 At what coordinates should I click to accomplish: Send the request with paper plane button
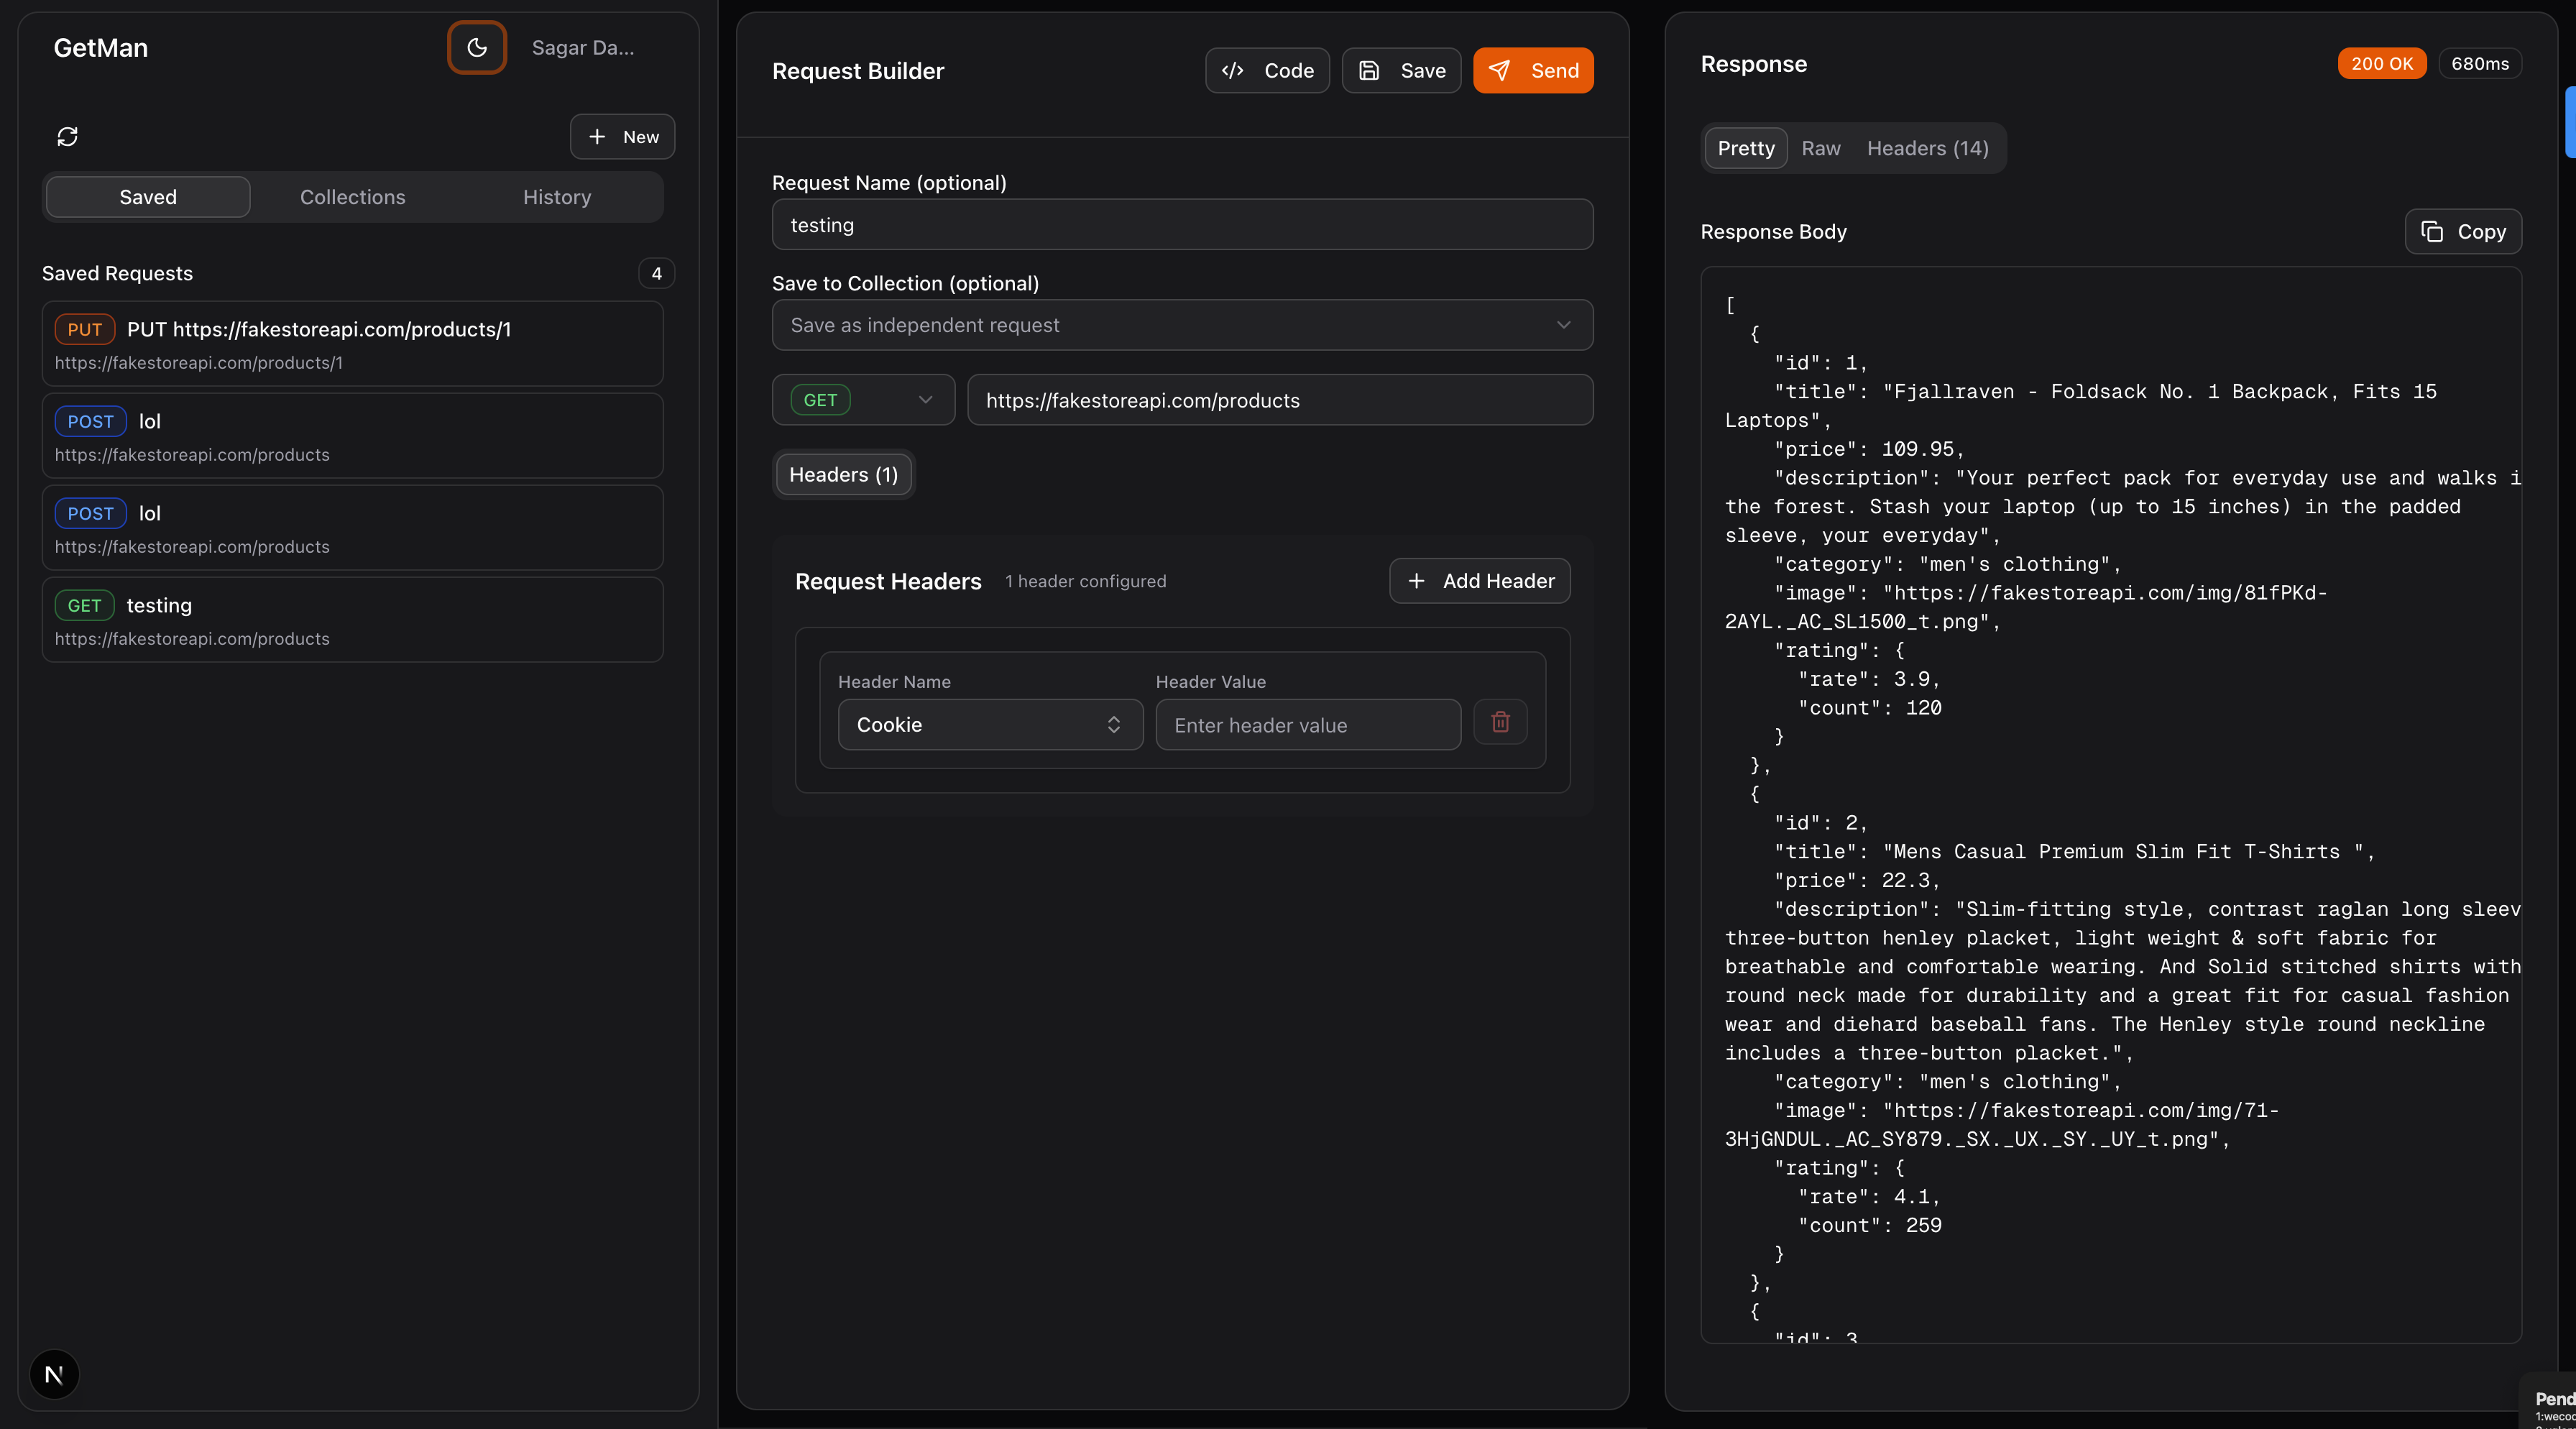click(1533, 71)
